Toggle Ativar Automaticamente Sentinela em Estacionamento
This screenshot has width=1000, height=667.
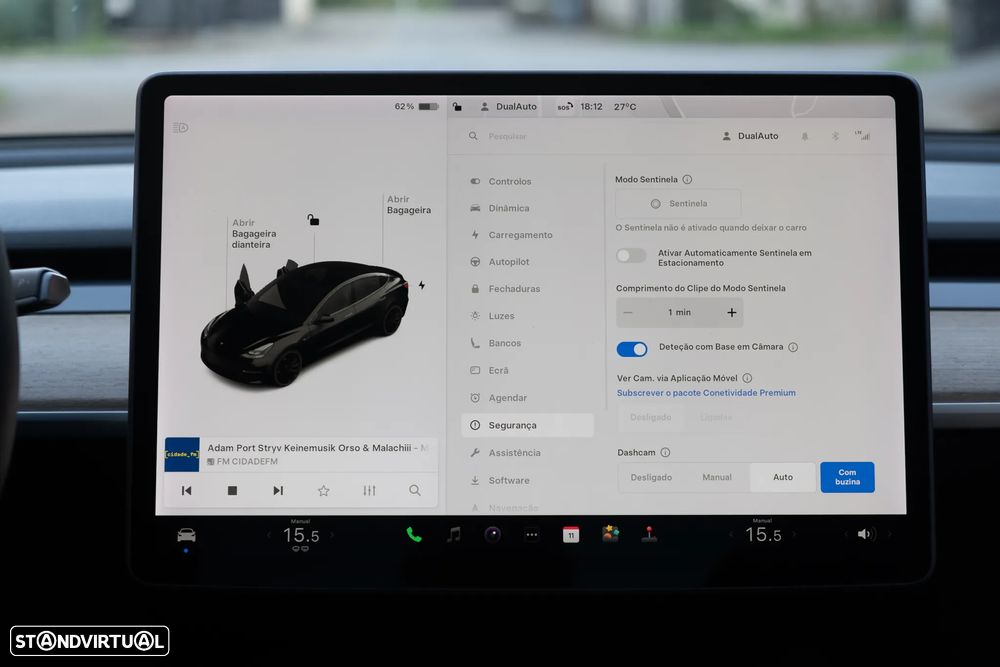point(631,256)
